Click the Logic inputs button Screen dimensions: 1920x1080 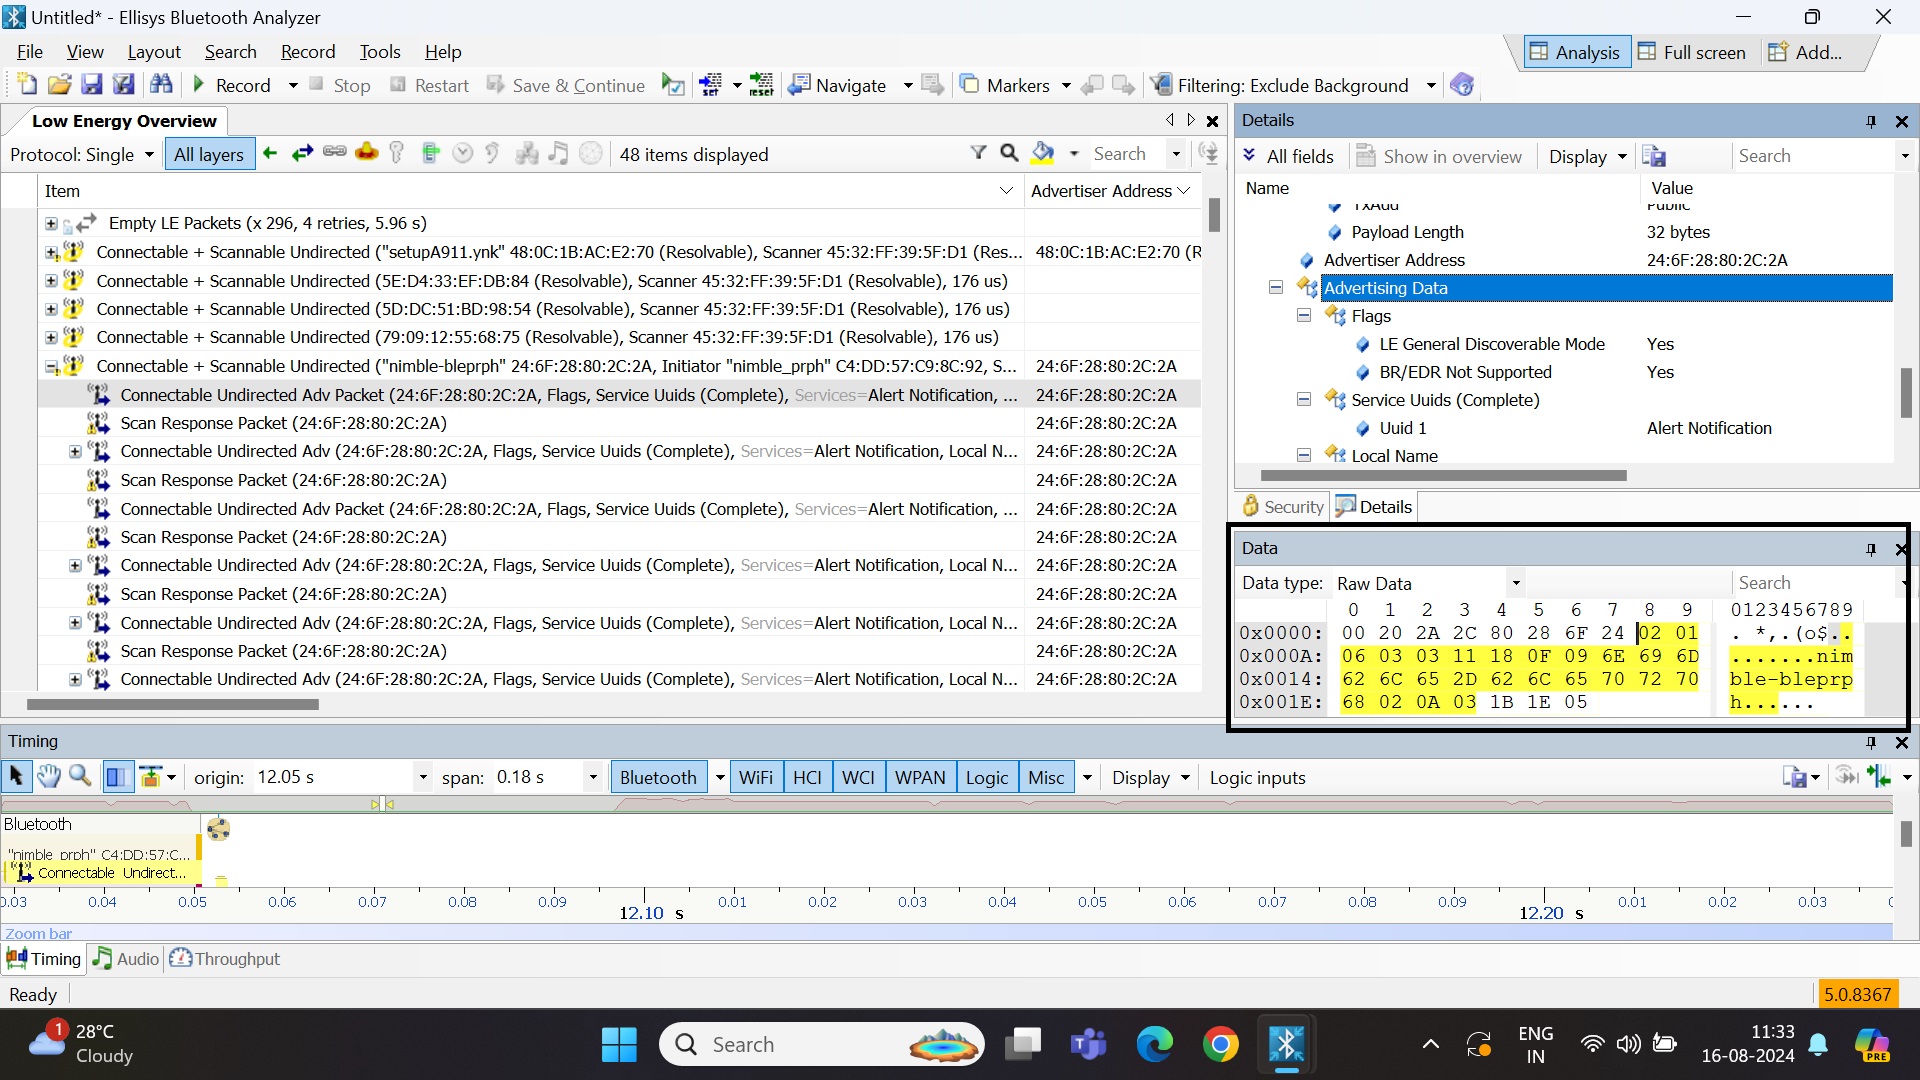(1257, 777)
